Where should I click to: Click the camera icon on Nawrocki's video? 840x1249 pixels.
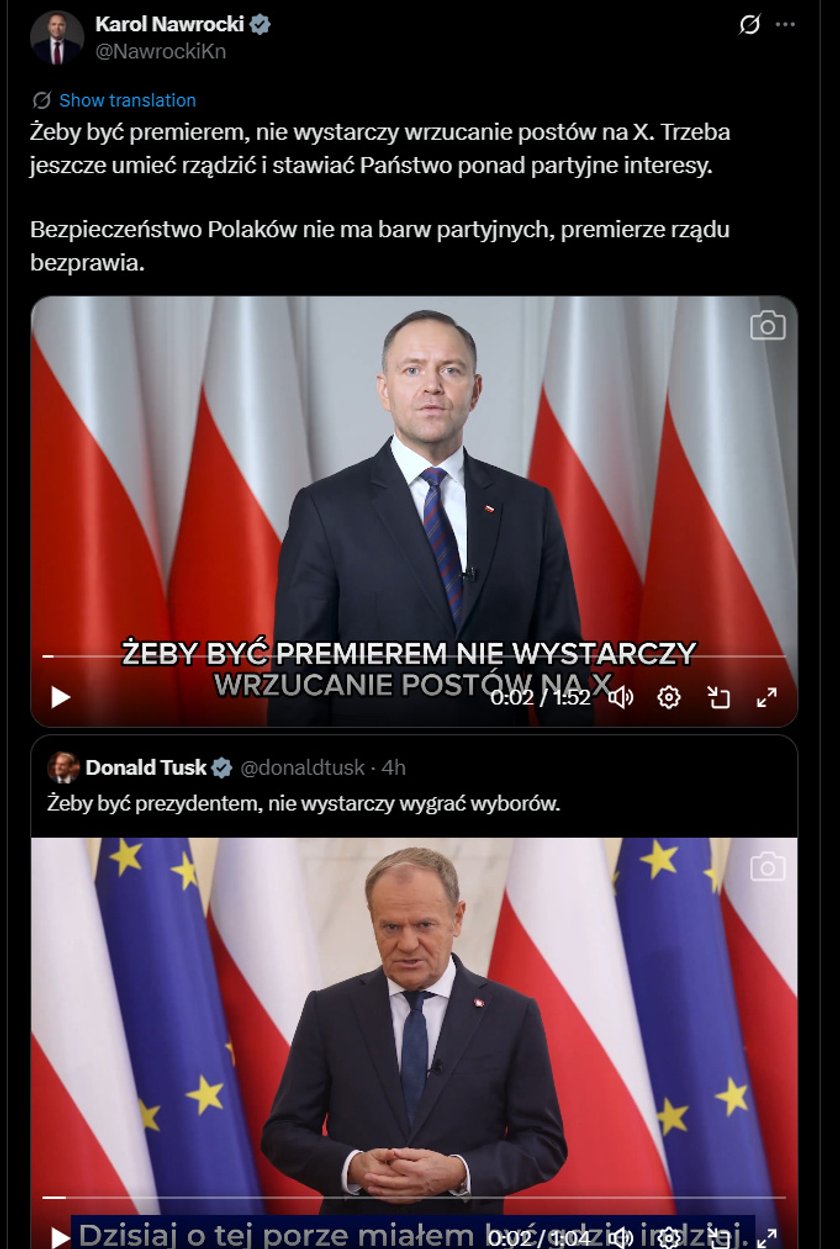(x=768, y=325)
